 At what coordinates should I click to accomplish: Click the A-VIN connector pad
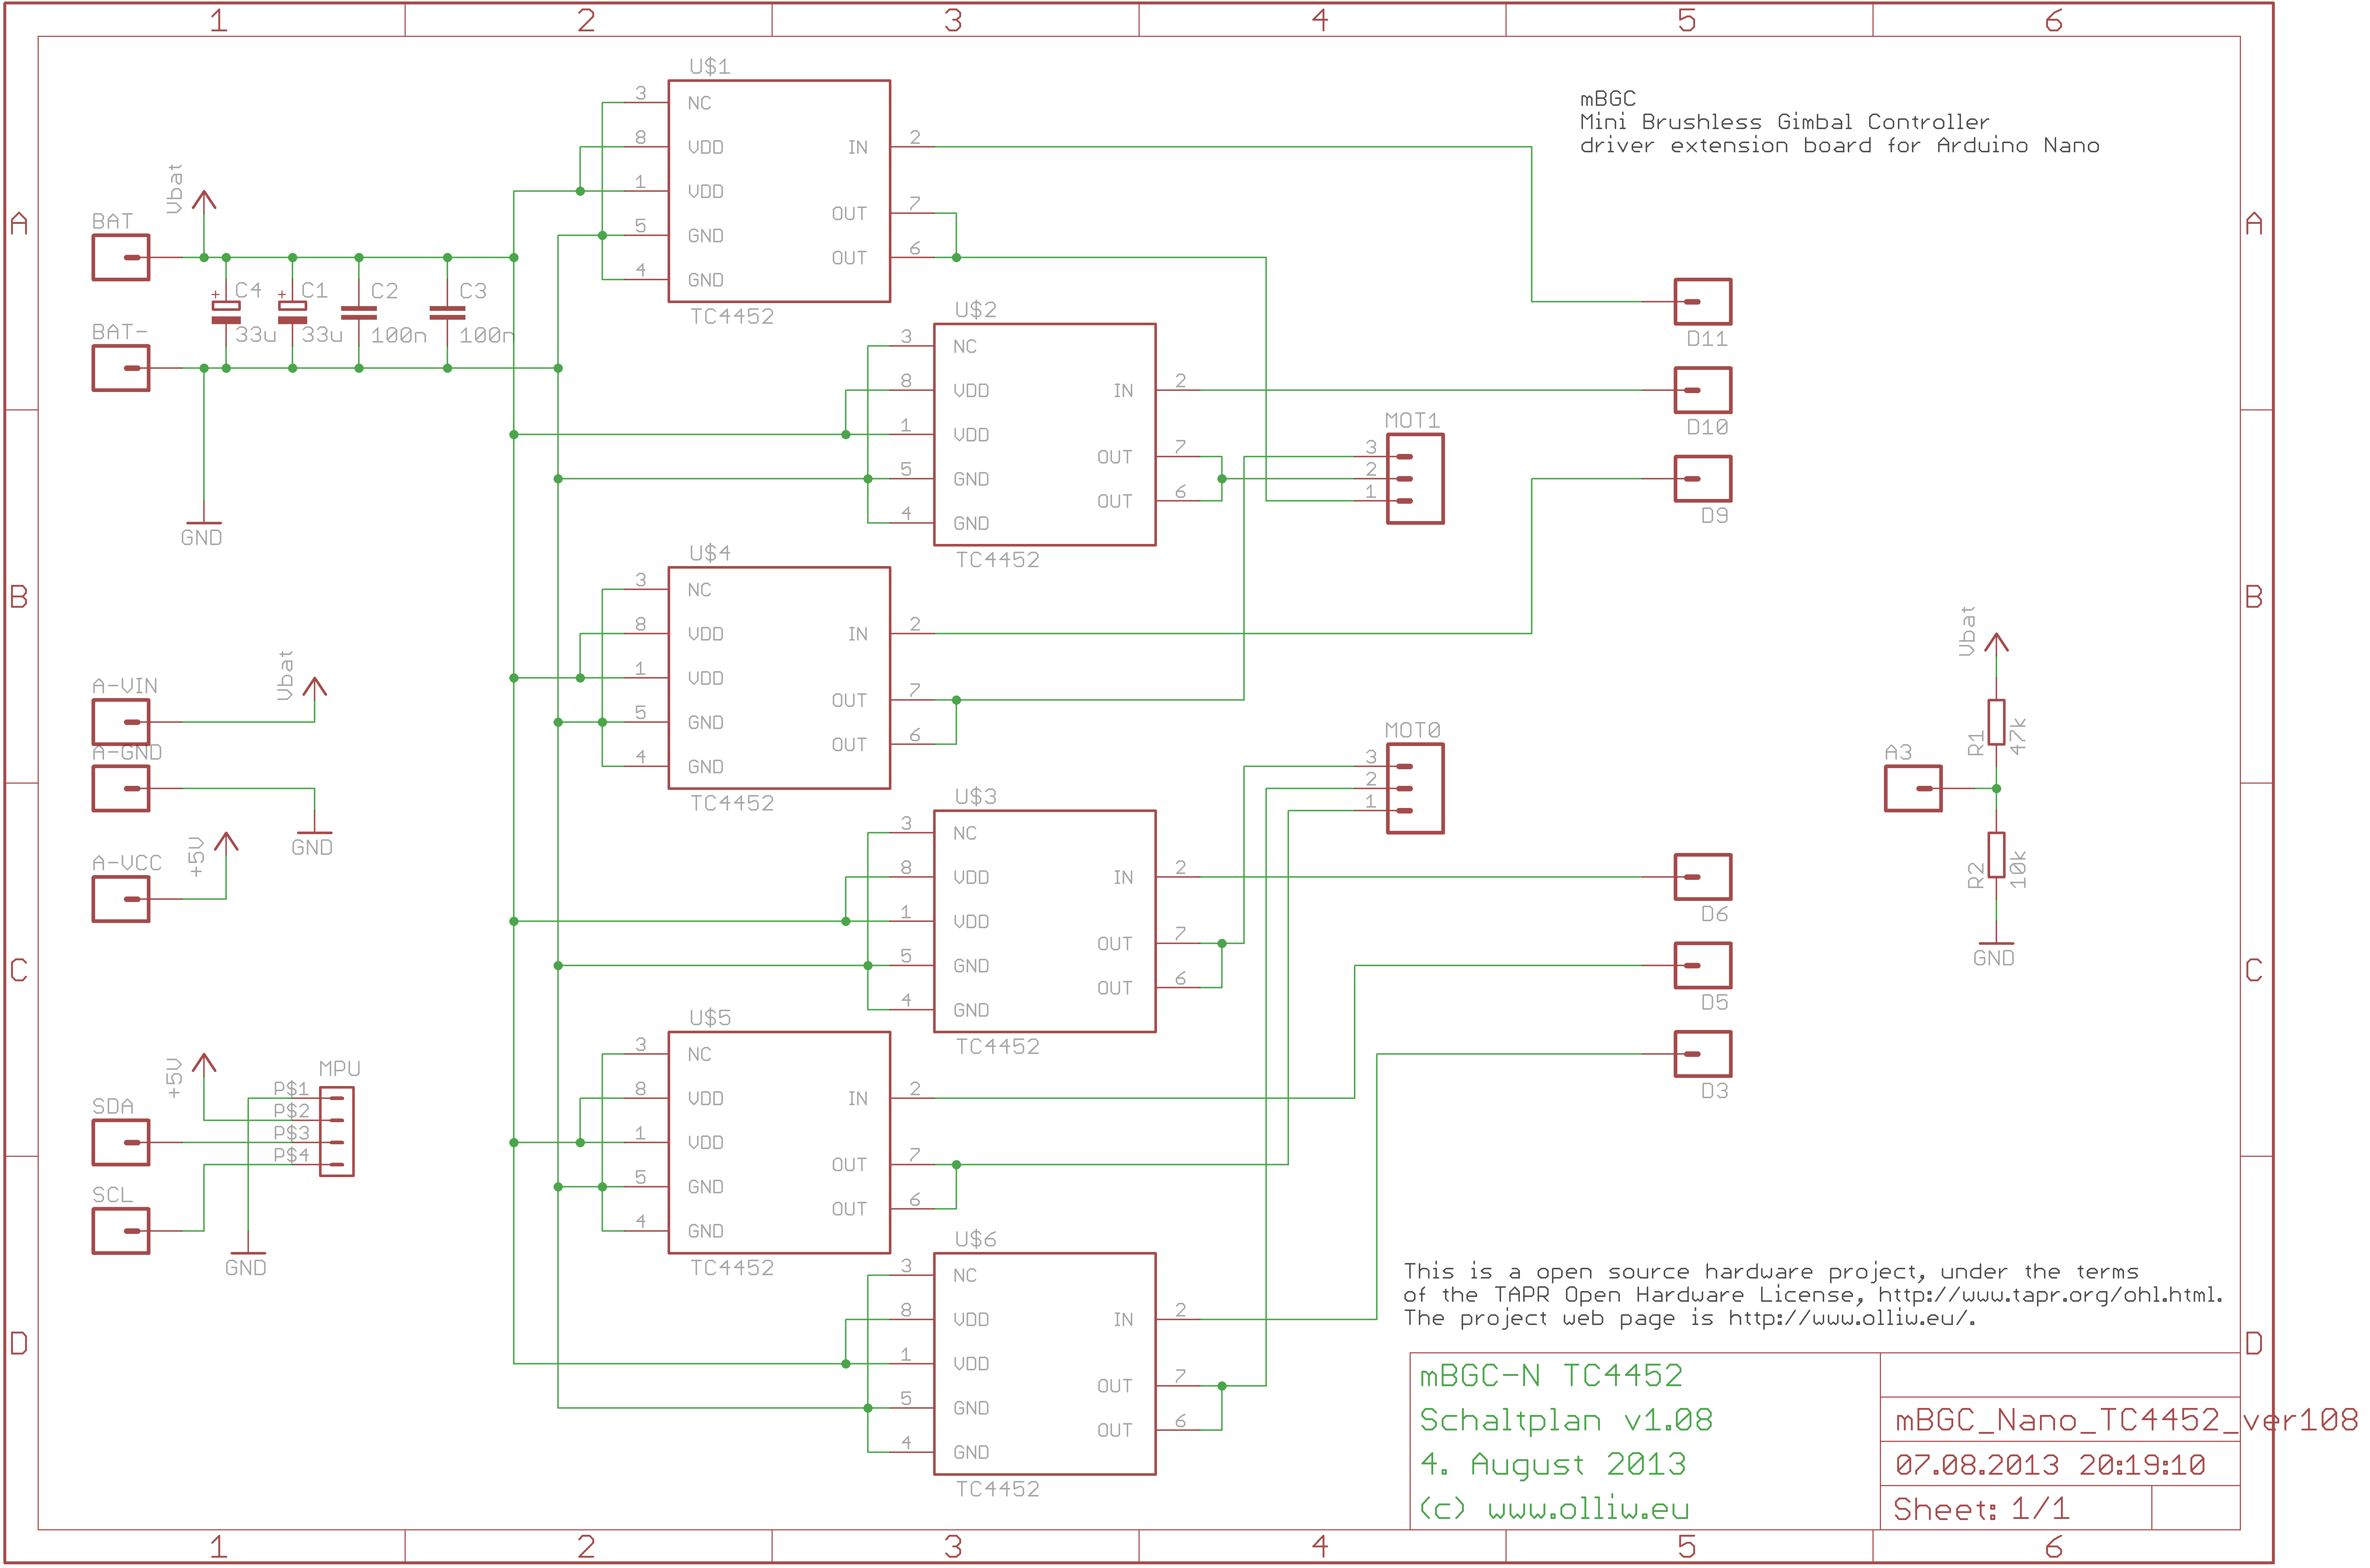121,722
